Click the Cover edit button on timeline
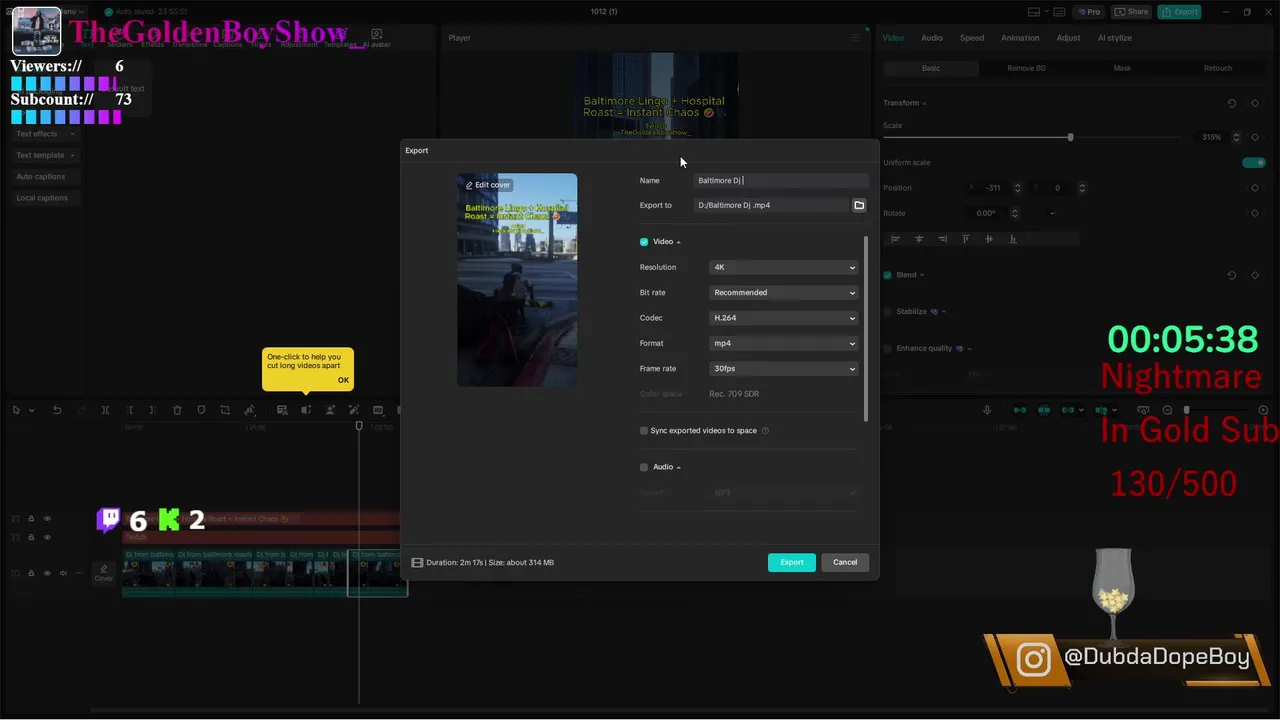 (103, 573)
